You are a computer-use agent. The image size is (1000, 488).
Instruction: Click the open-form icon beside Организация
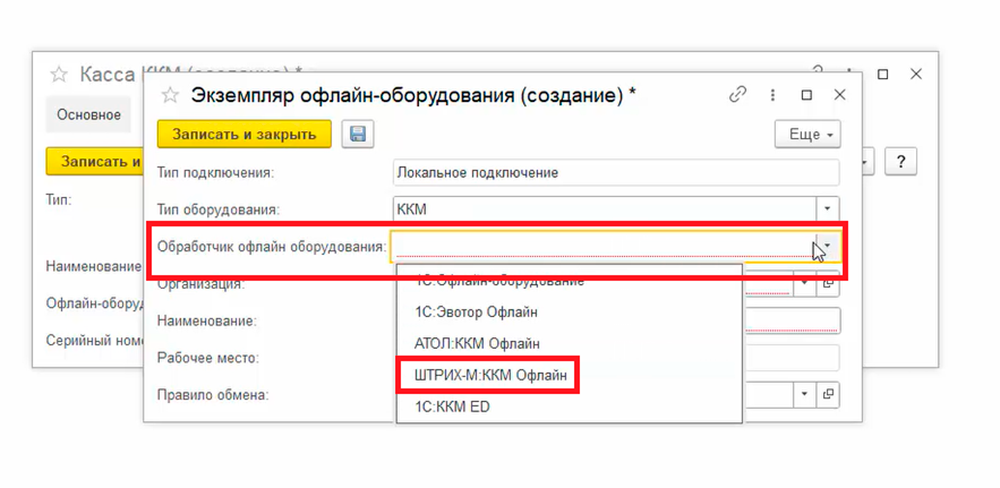pos(828,283)
